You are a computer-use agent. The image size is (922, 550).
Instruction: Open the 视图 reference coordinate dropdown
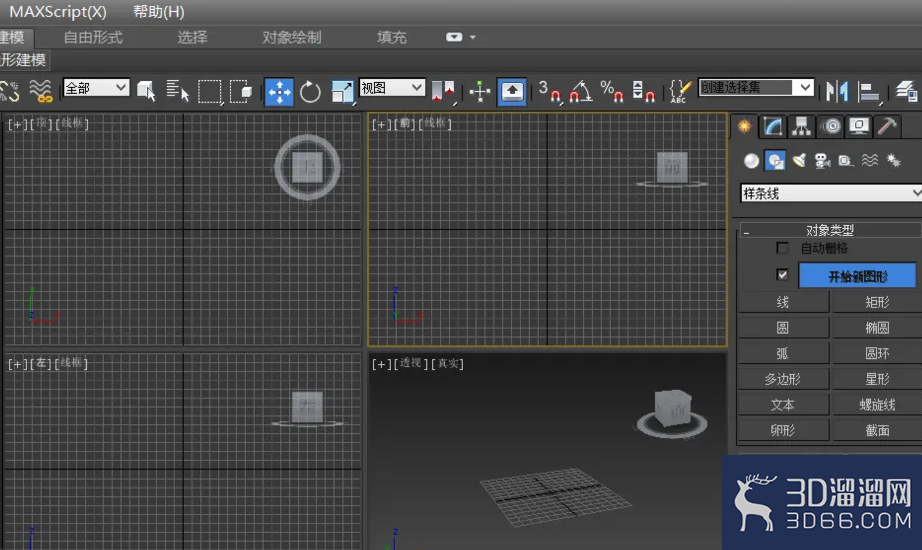pos(392,88)
